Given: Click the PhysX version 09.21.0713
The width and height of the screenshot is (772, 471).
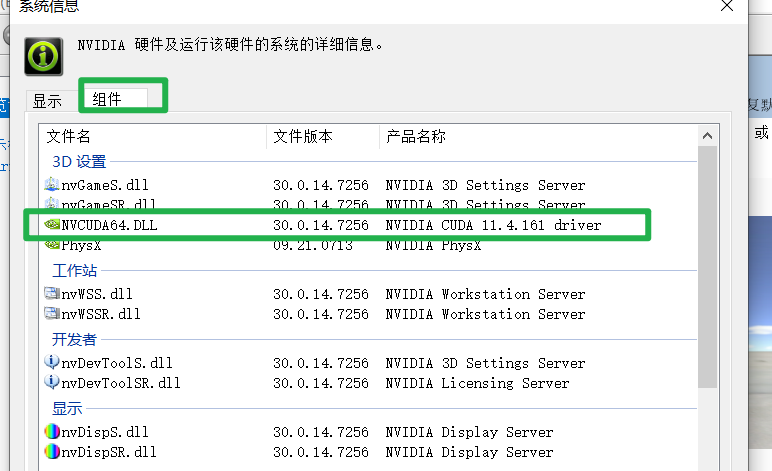Looking at the screenshot, I should [313, 245].
